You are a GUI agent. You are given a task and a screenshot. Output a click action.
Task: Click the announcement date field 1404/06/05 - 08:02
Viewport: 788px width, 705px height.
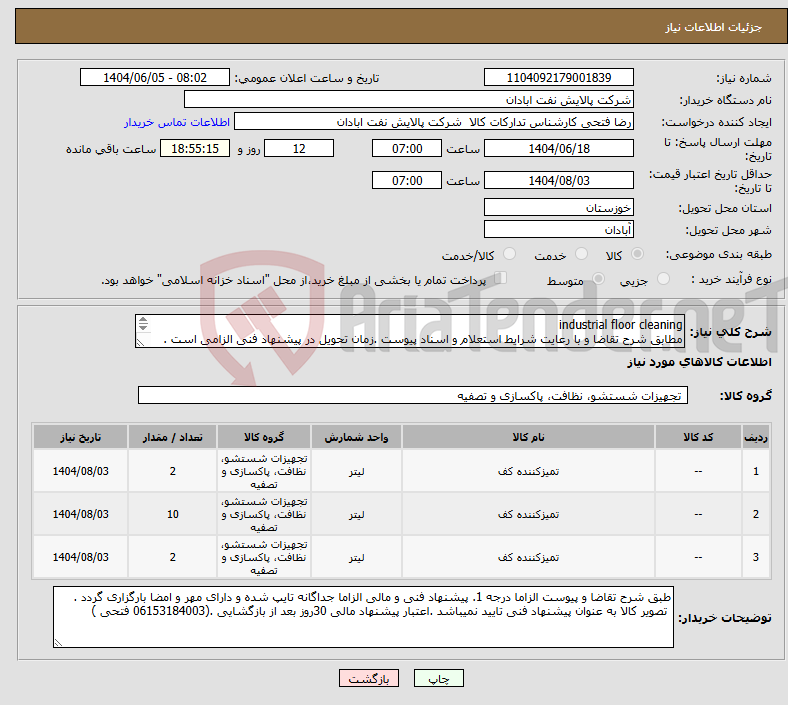155,77
